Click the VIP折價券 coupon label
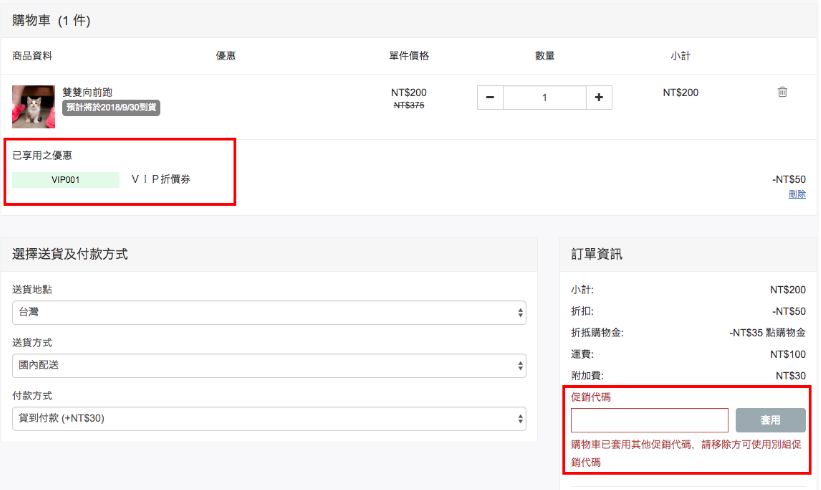Viewport: 821px width, 490px height. point(161,179)
